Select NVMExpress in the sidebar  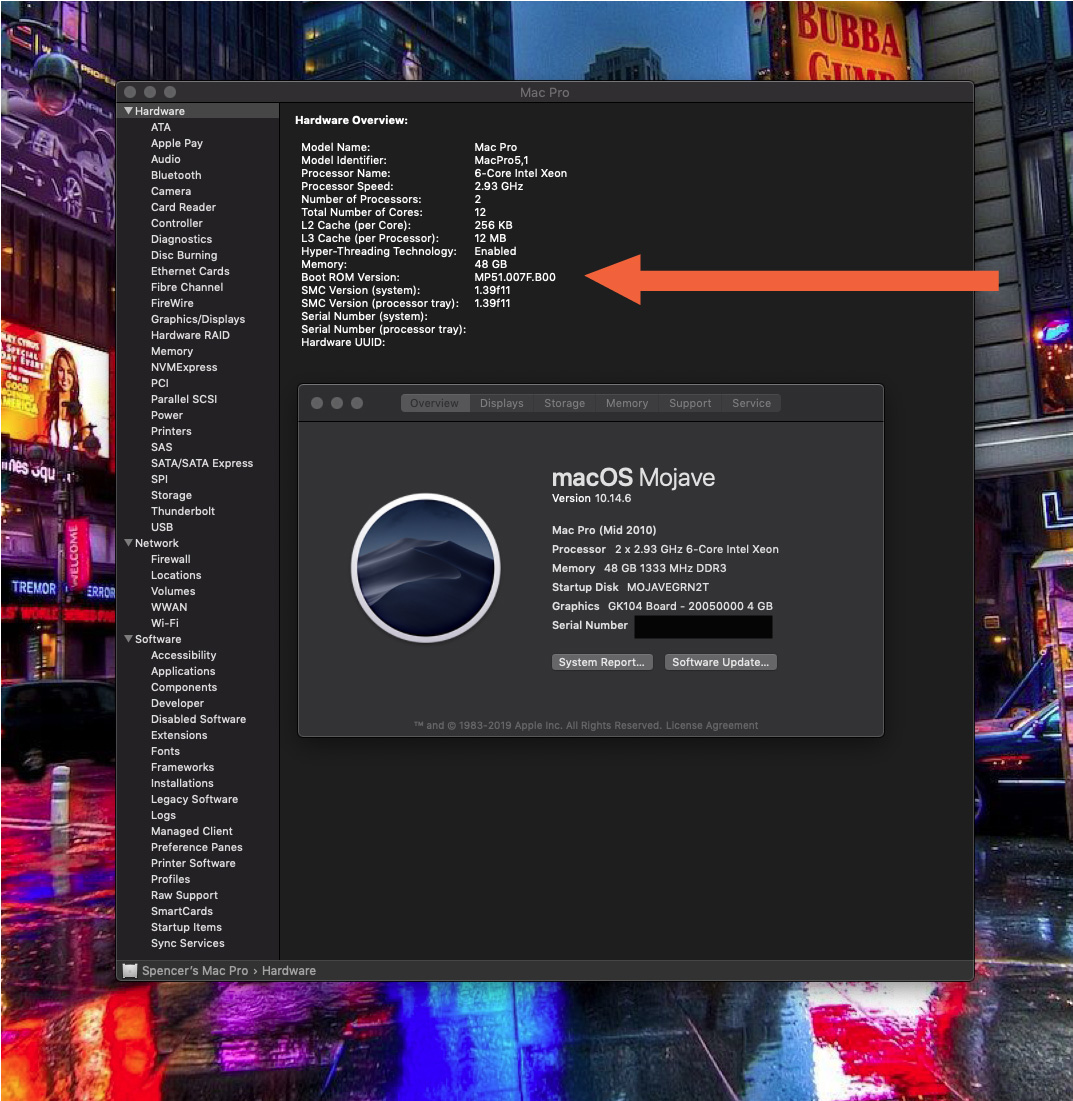[x=184, y=367]
